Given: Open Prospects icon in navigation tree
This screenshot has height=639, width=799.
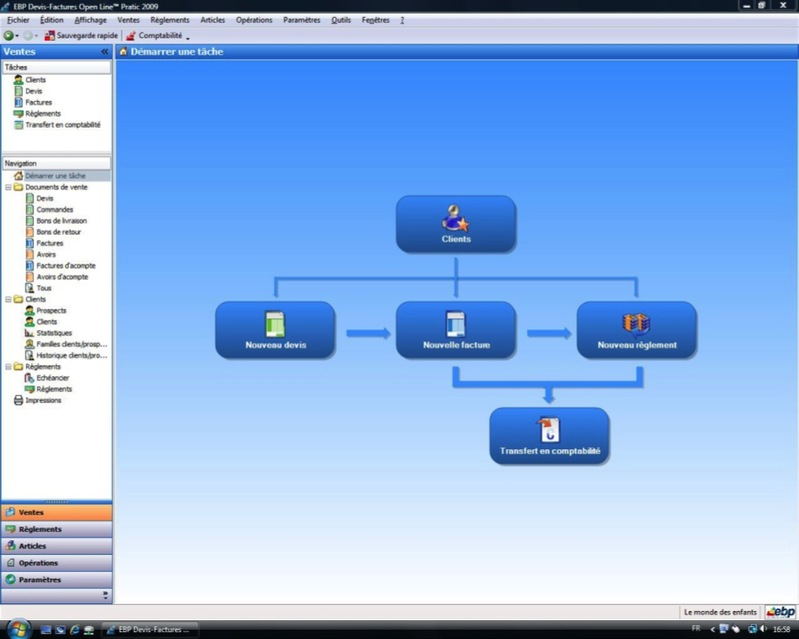Looking at the screenshot, I should point(30,310).
